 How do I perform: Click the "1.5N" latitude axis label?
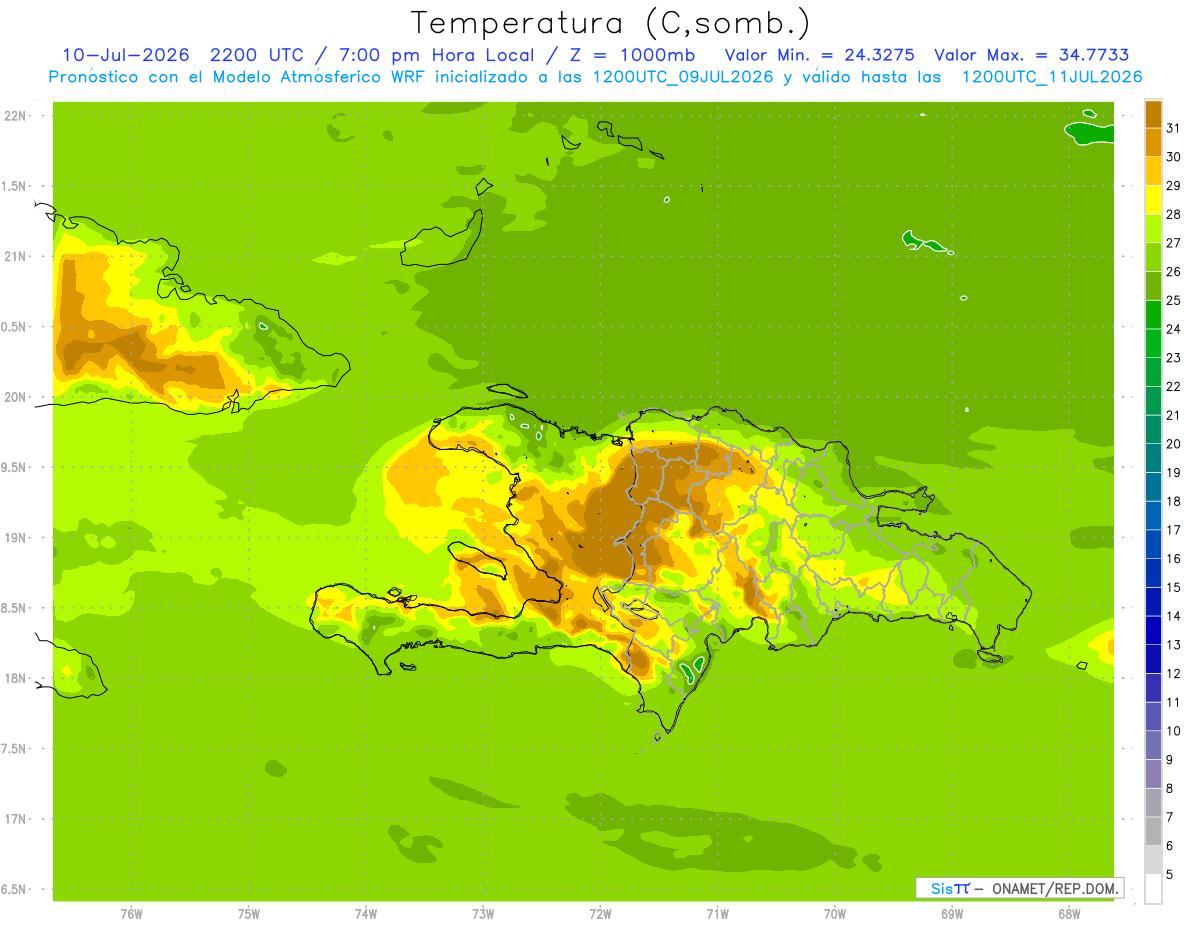pos(15,186)
